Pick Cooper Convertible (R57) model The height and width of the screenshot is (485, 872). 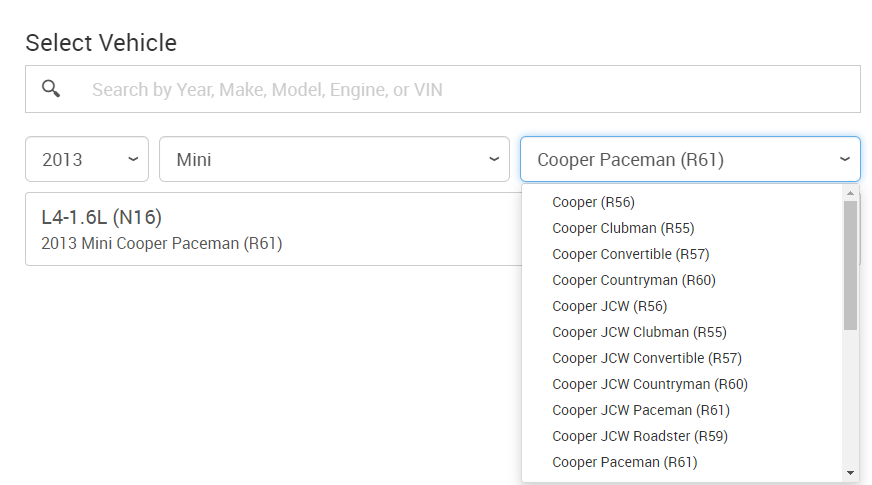click(x=630, y=254)
